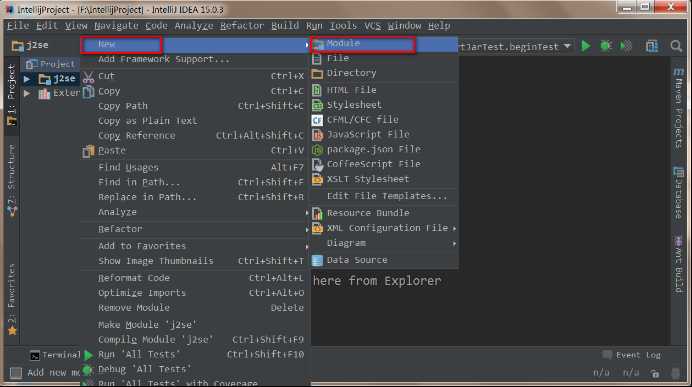The width and height of the screenshot is (692, 387).
Task: Open the Project Structure toolbar icon
Action: (x=652, y=46)
